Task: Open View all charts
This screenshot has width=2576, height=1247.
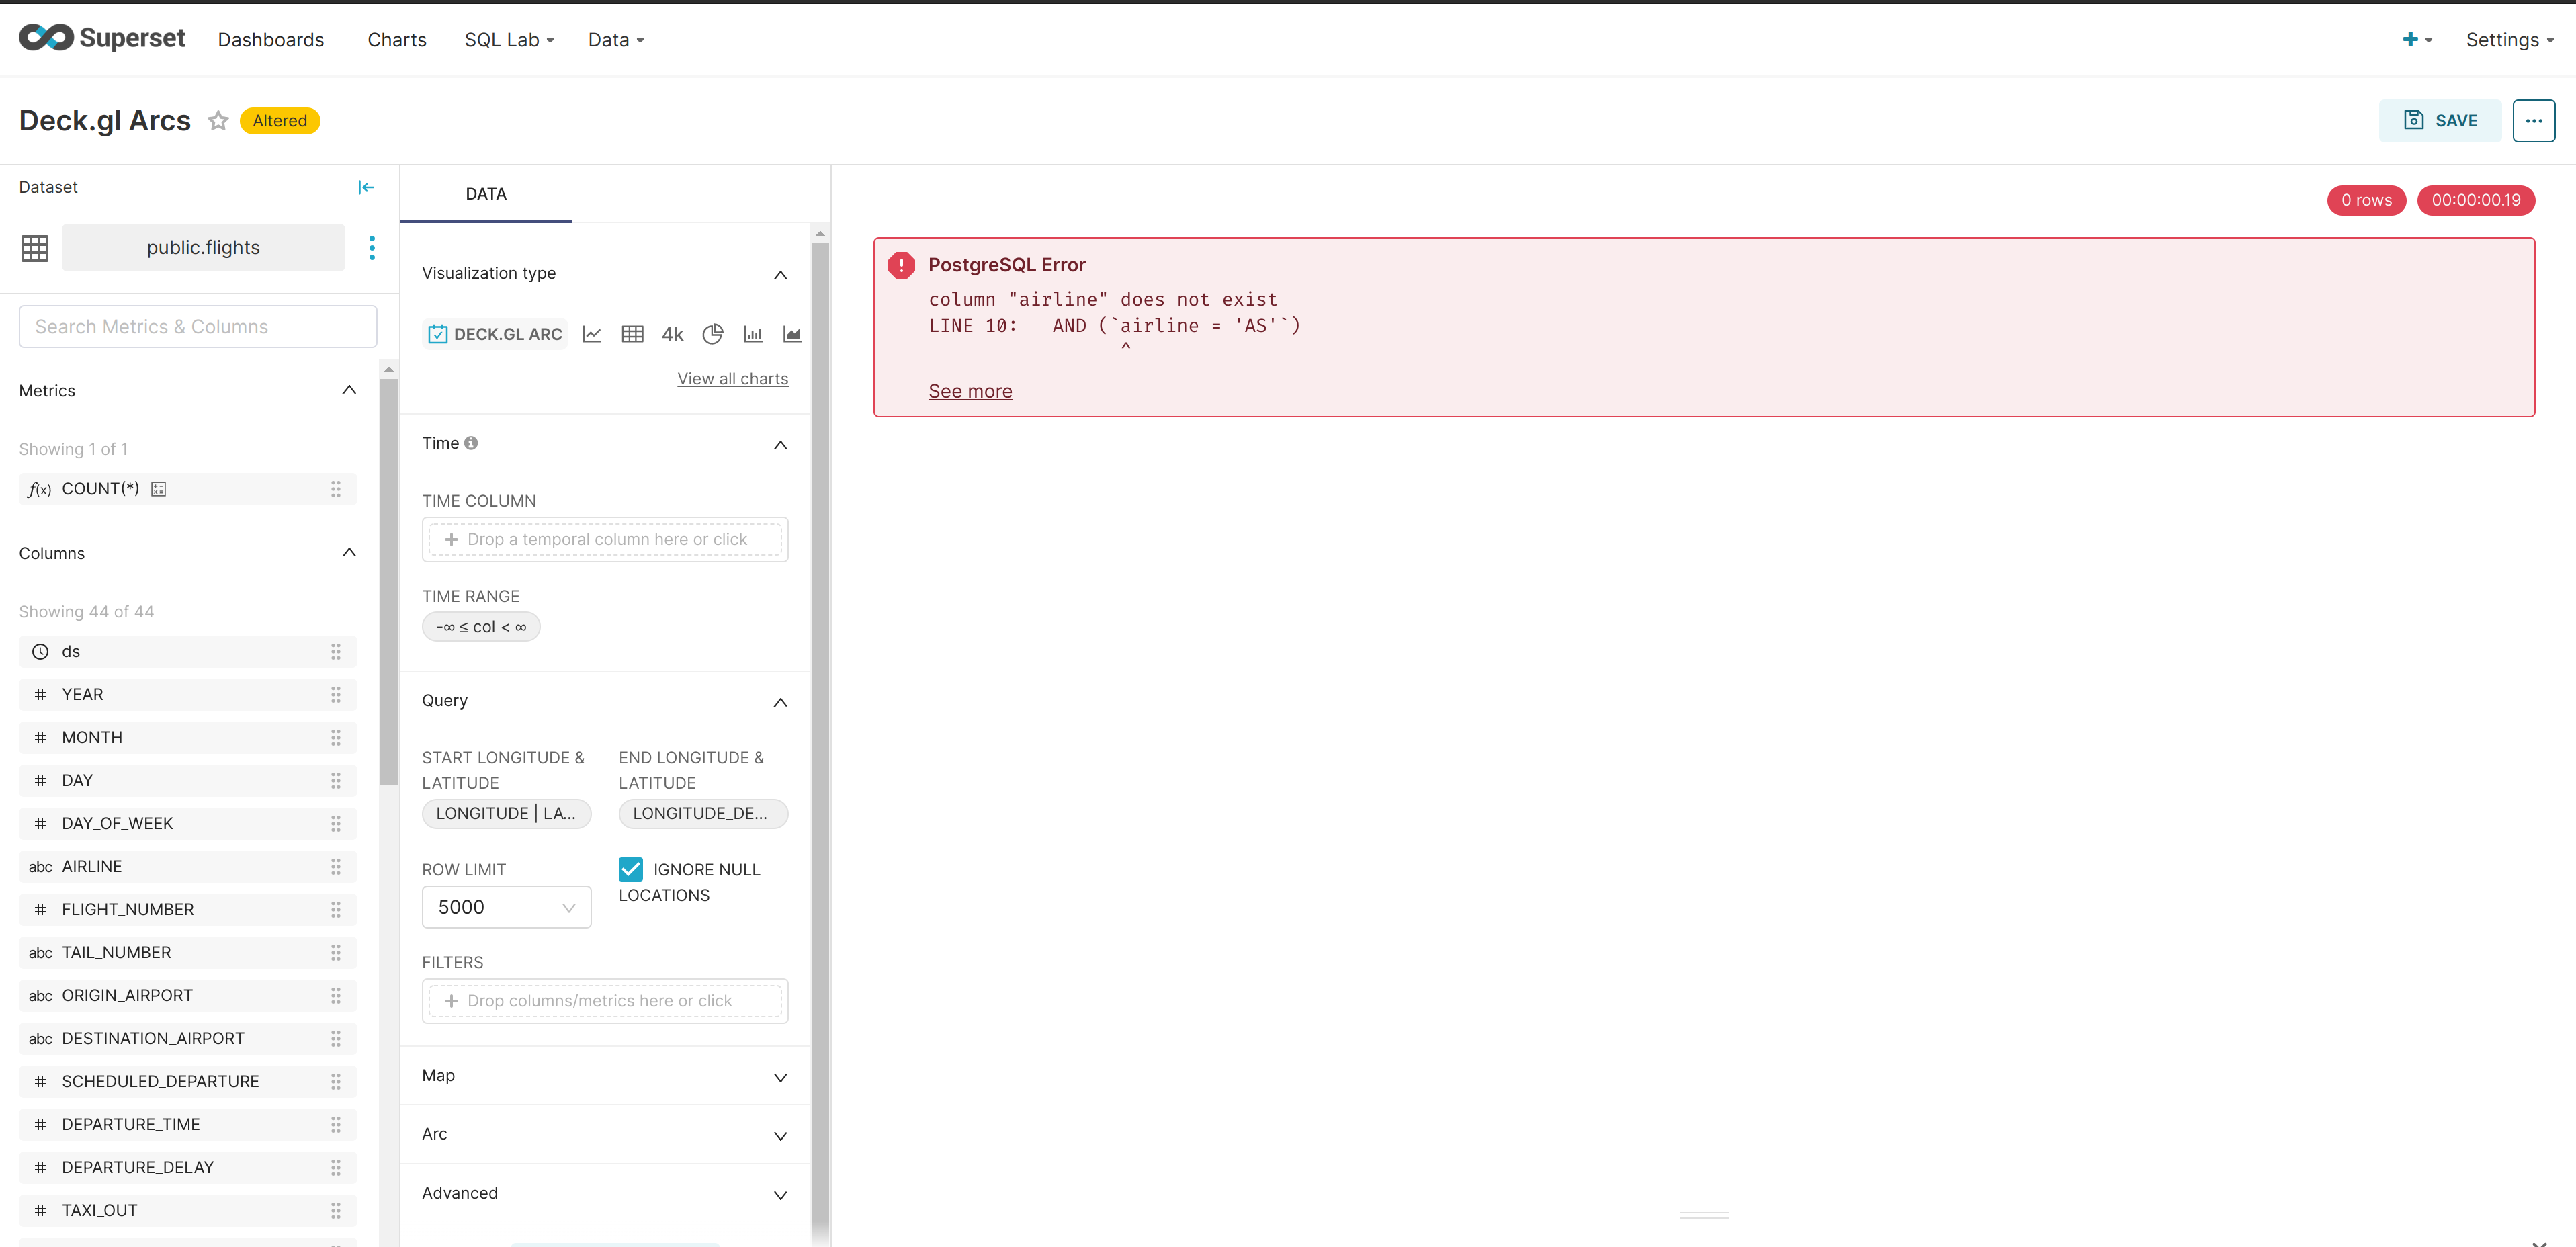Action: pos(732,378)
